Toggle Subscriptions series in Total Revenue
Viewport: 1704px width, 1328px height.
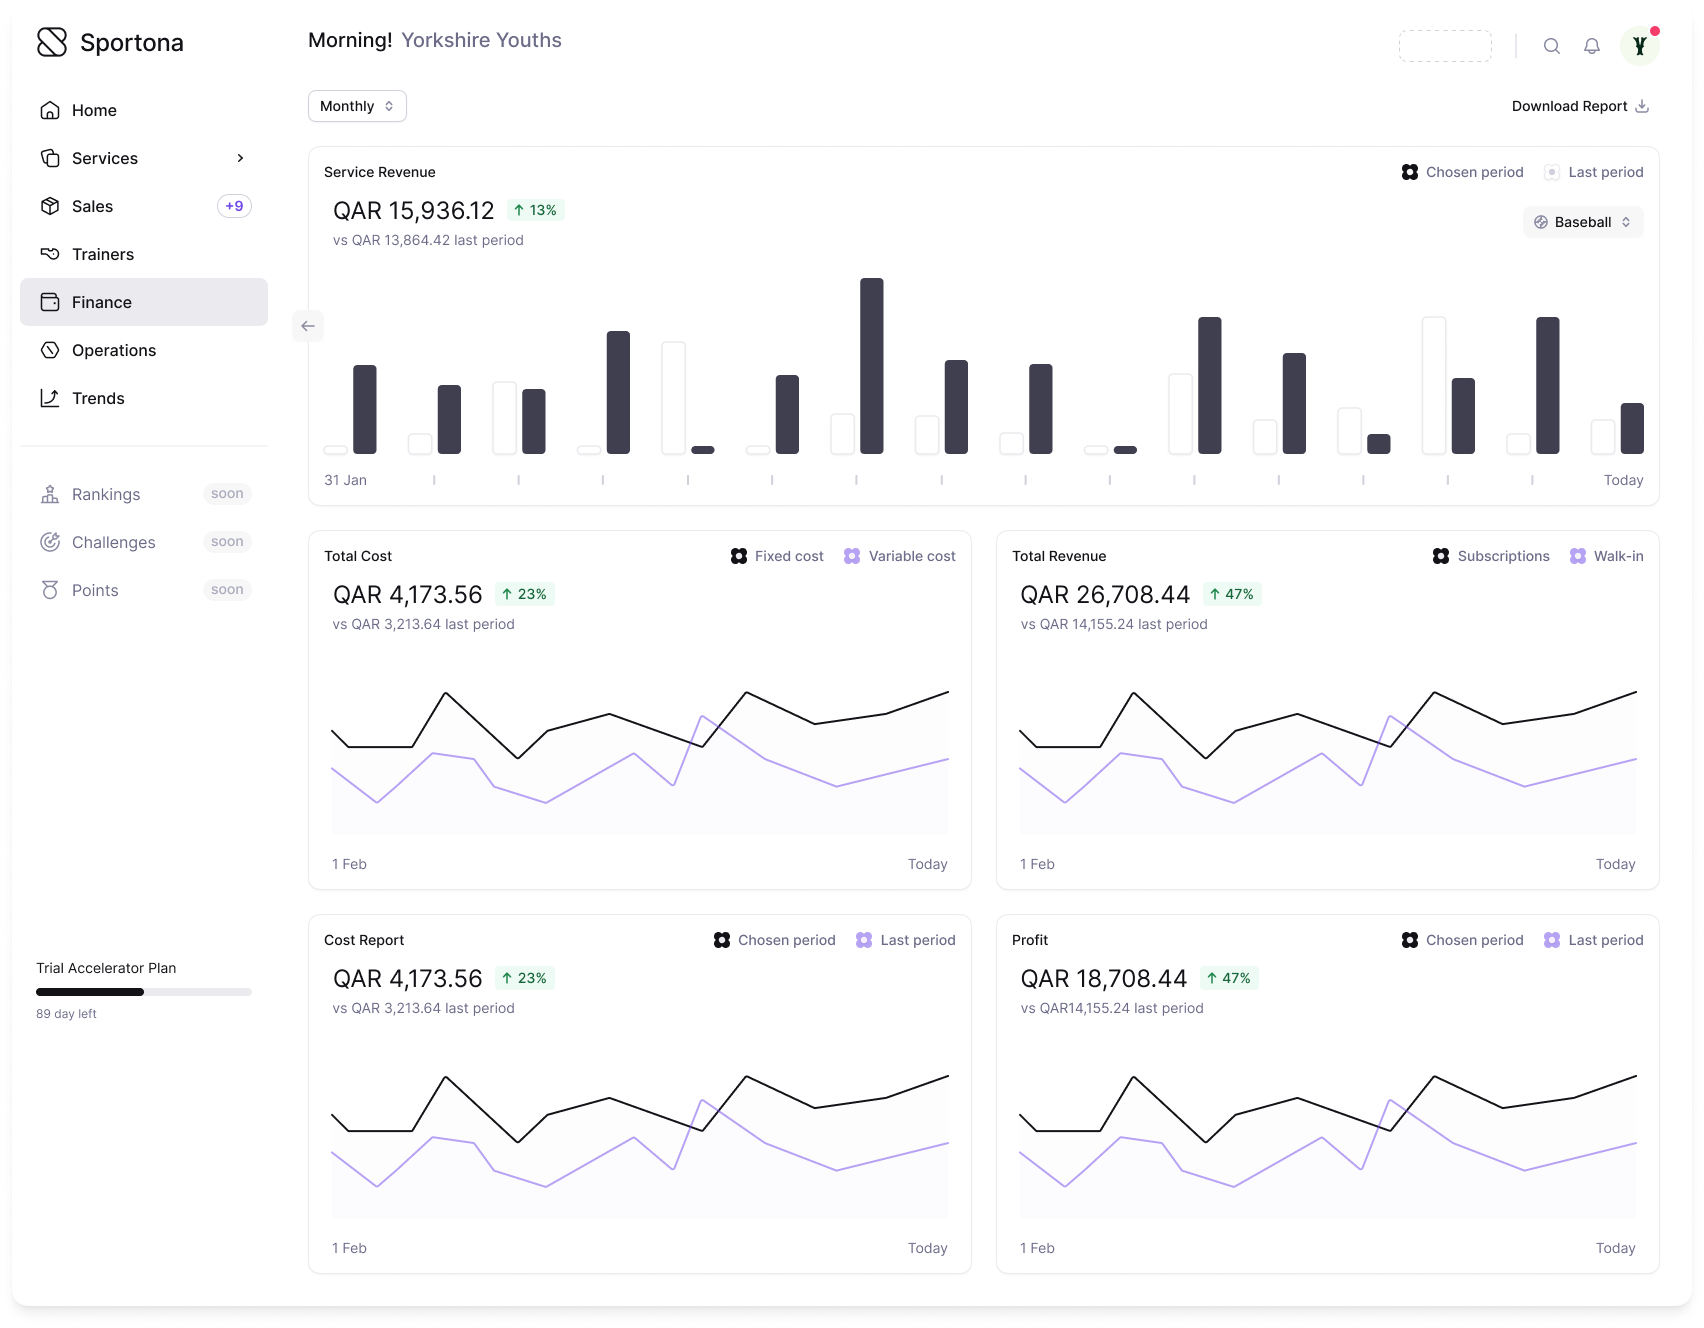(x=1491, y=556)
